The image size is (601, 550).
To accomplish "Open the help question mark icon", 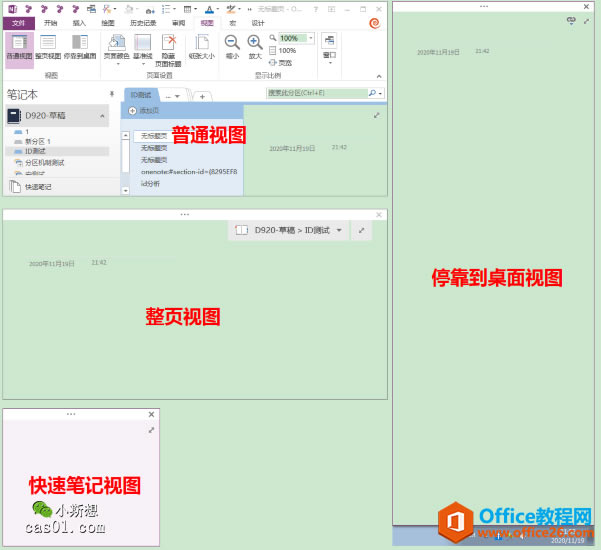I will coord(315,9).
